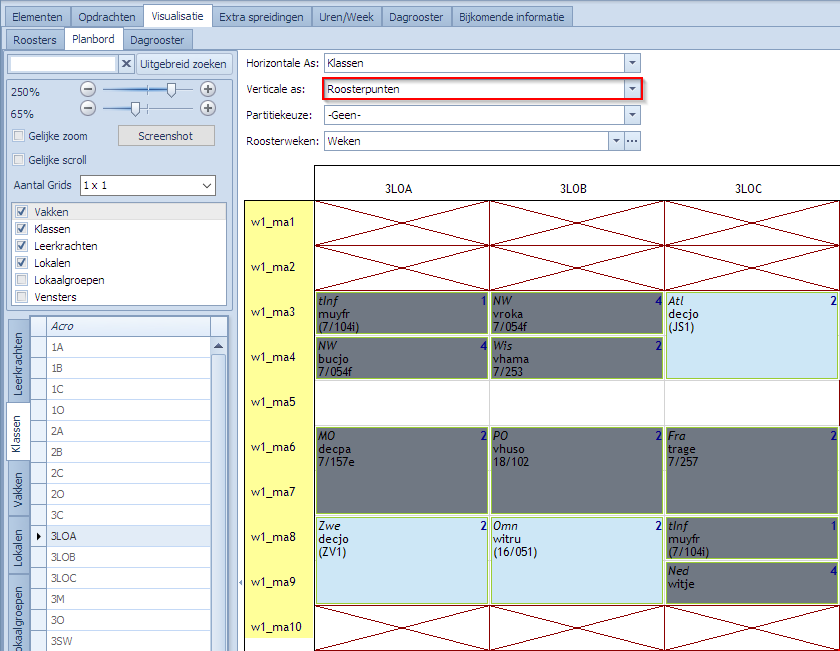Image resolution: width=840 pixels, height=651 pixels.
Task: Click the Uitgebreid zoeken button
Action: (x=183, y=64)
